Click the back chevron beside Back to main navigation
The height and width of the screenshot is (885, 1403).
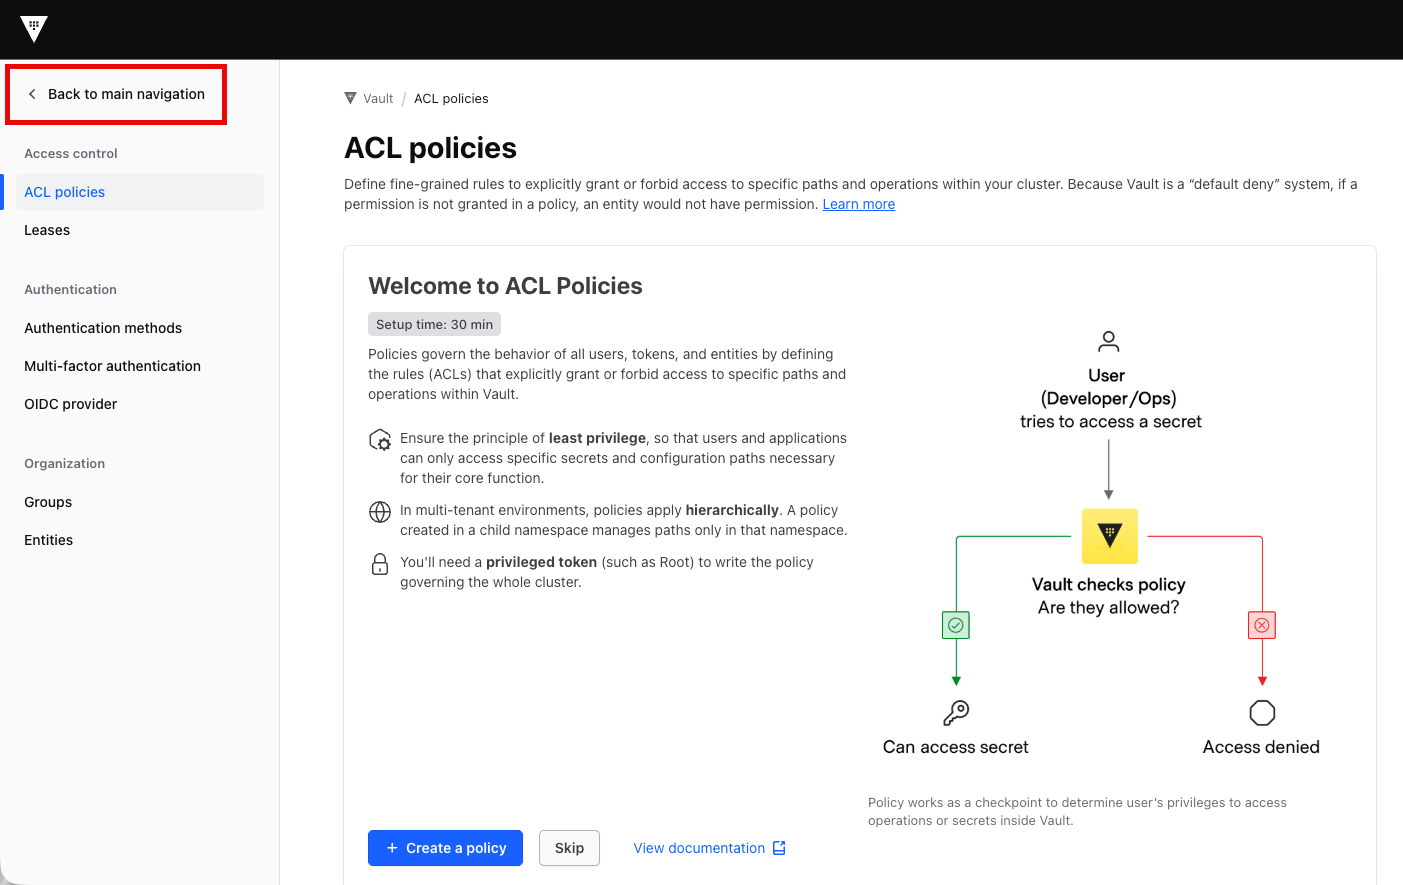[32, 94]
